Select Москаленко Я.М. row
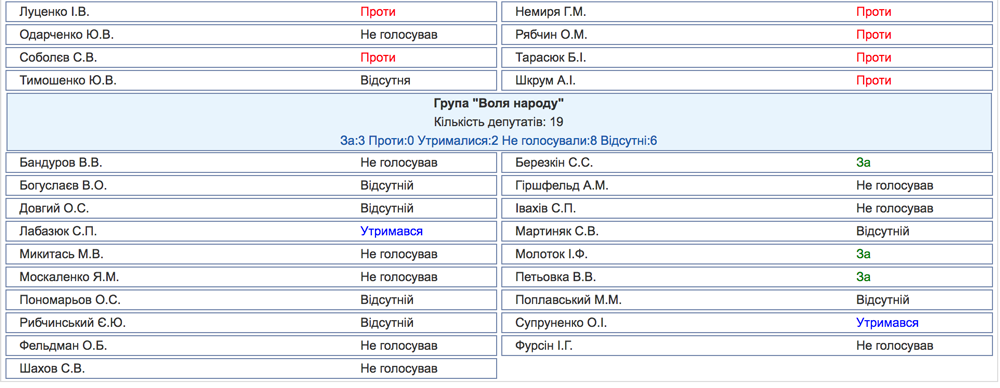This screenshot has height=388, width=1000. click(x=251, y=277)
